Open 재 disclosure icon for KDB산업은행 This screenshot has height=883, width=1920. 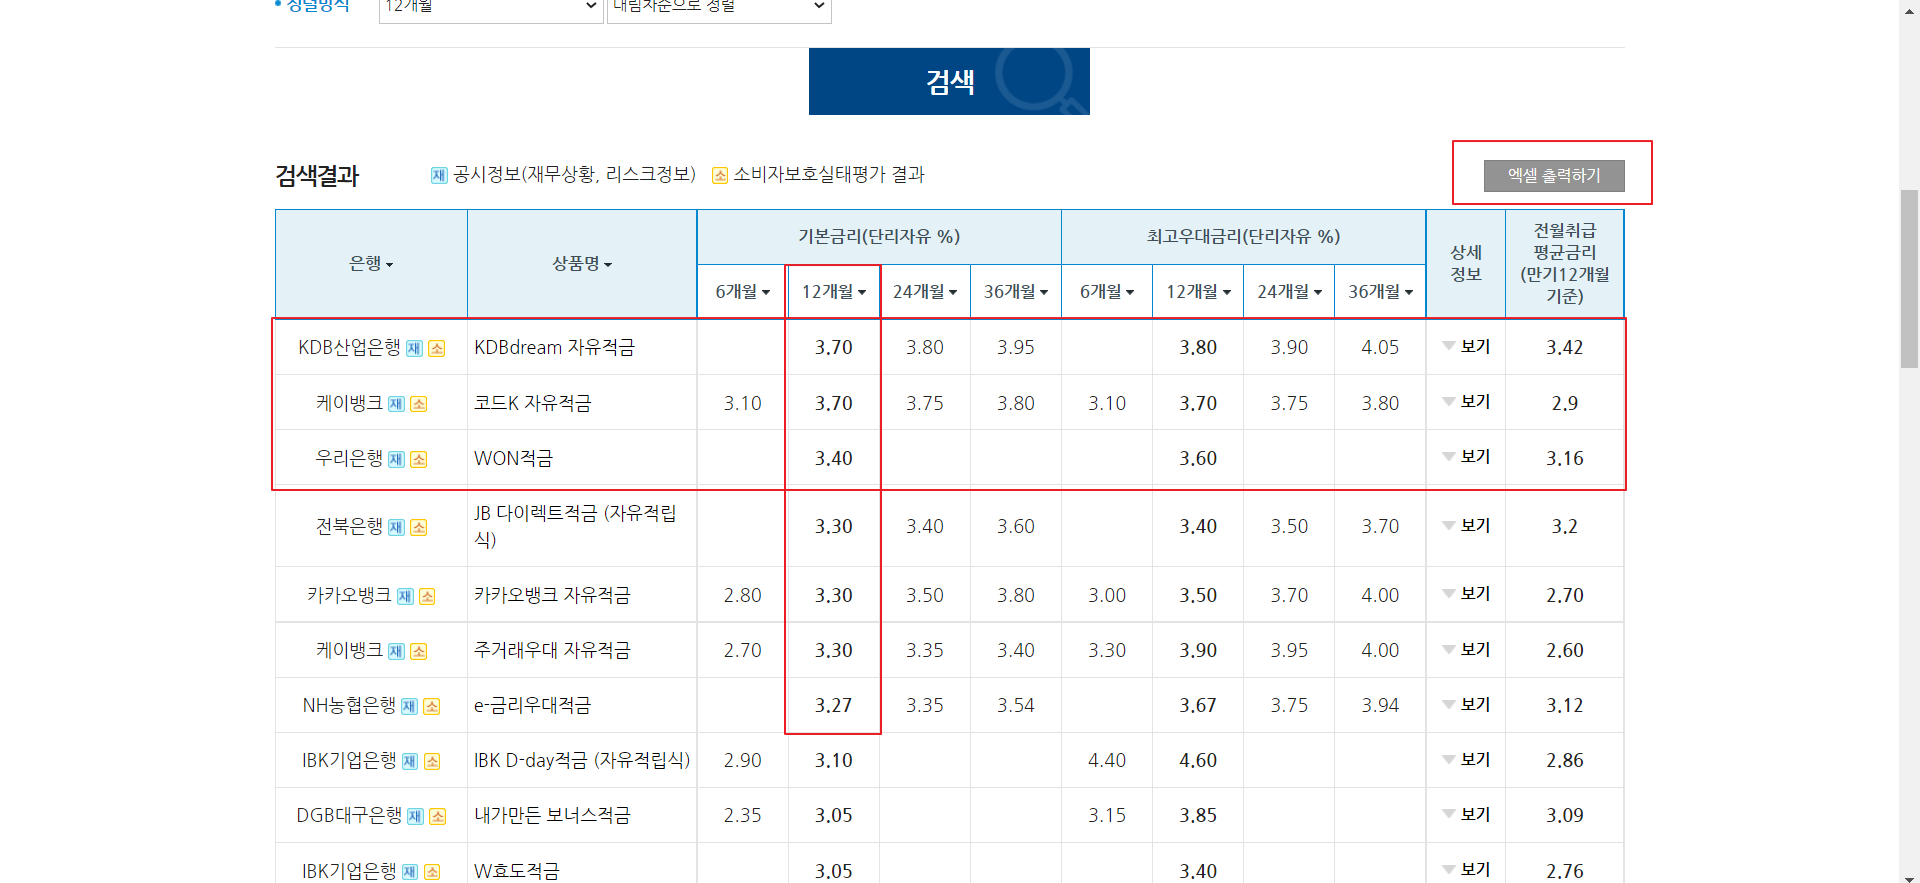pos(414,349)
